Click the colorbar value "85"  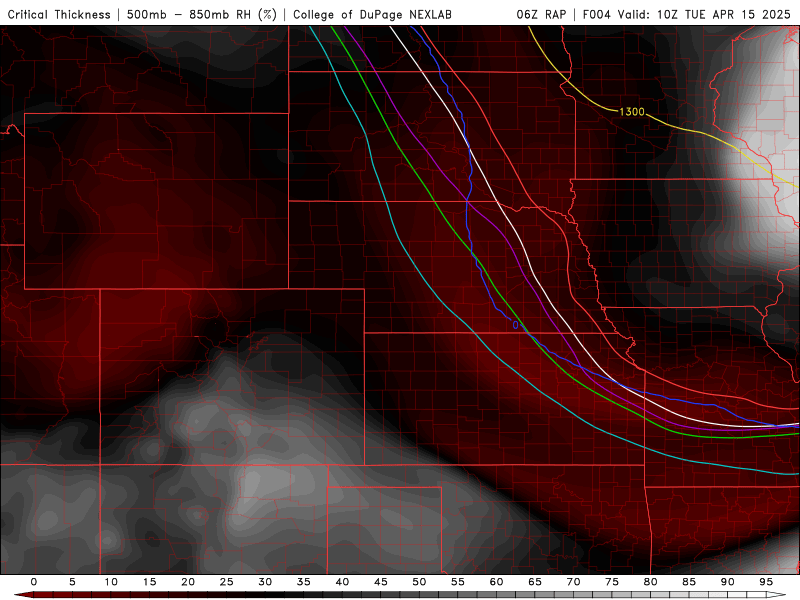689,582
